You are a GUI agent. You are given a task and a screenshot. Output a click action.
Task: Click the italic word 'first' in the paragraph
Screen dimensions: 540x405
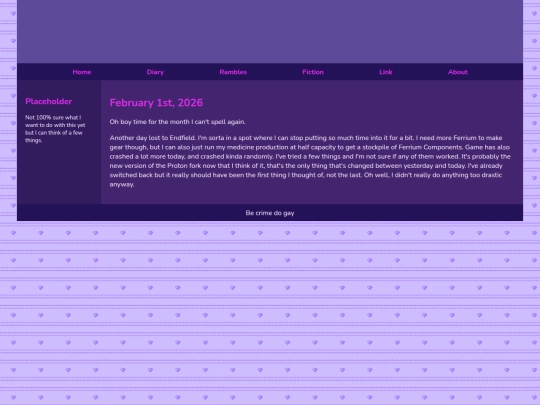tap(263, 175)
